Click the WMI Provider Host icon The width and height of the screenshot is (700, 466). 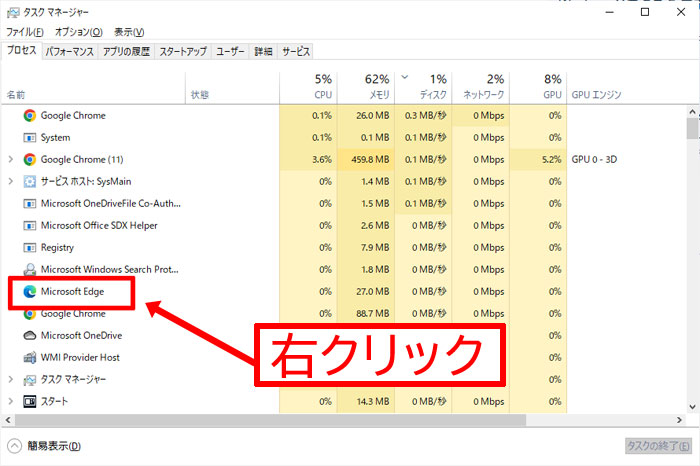pyautogui.click(x=29, y=357)
